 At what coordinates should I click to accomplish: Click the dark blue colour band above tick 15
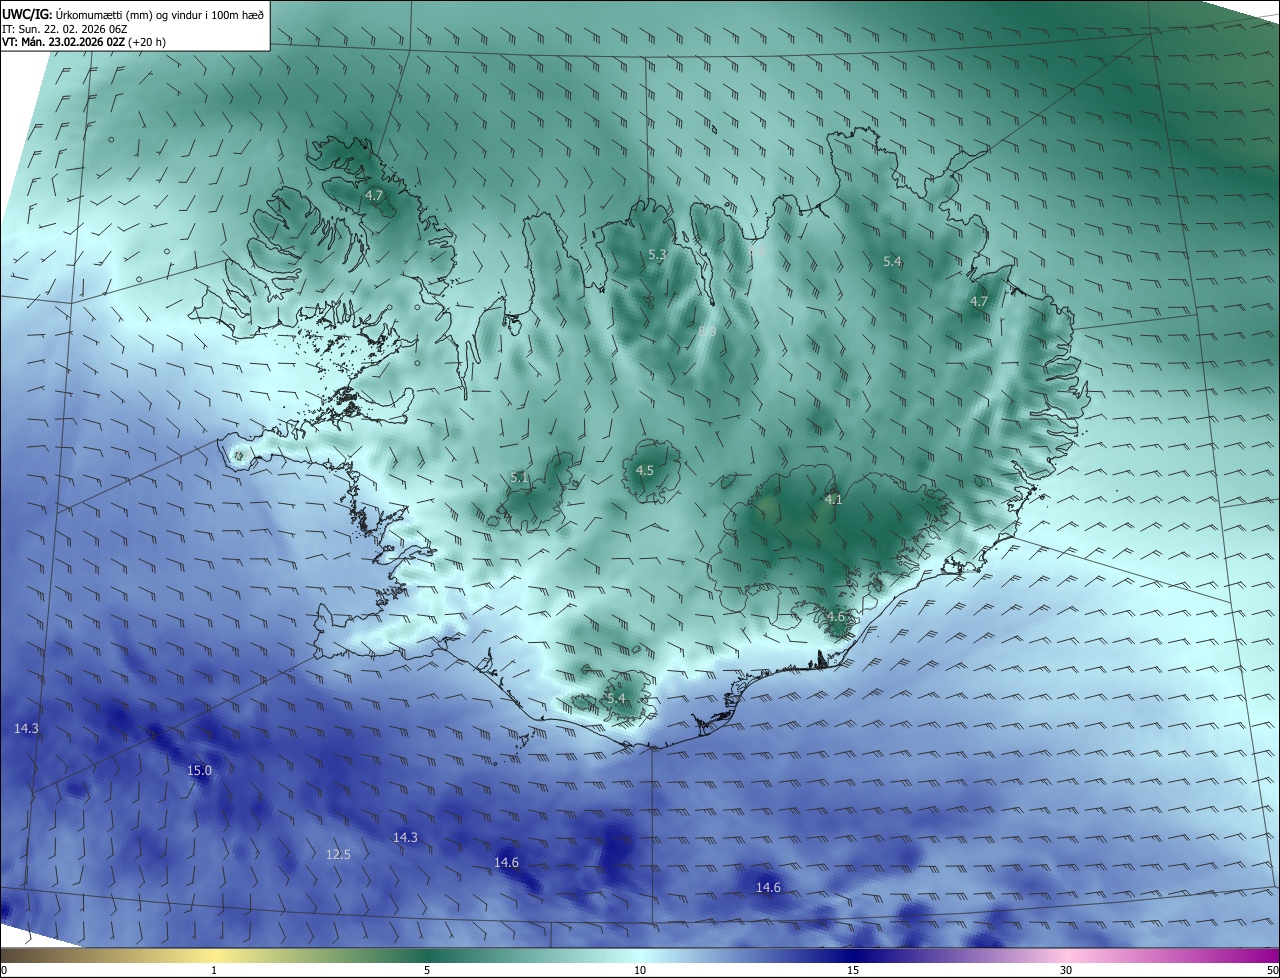[x=853, y=955]
